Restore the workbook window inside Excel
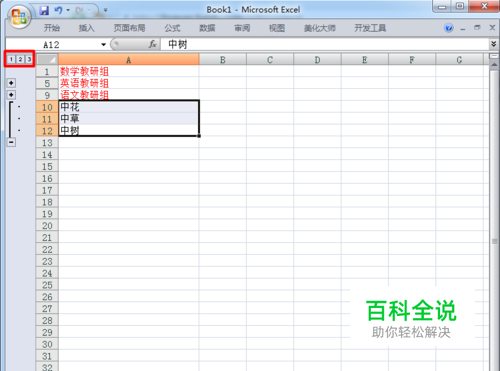Image resolution: width=500 pixels, height=371 pixels. (x=477, y=28)
